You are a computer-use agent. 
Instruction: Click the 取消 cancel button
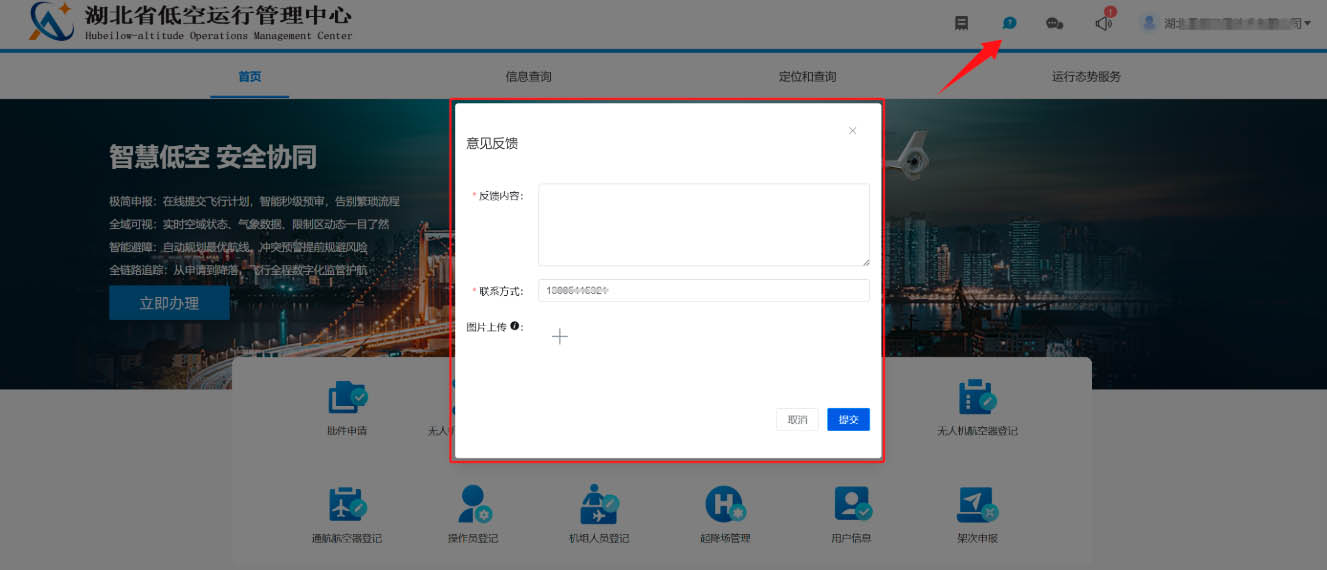coord(797,420)
